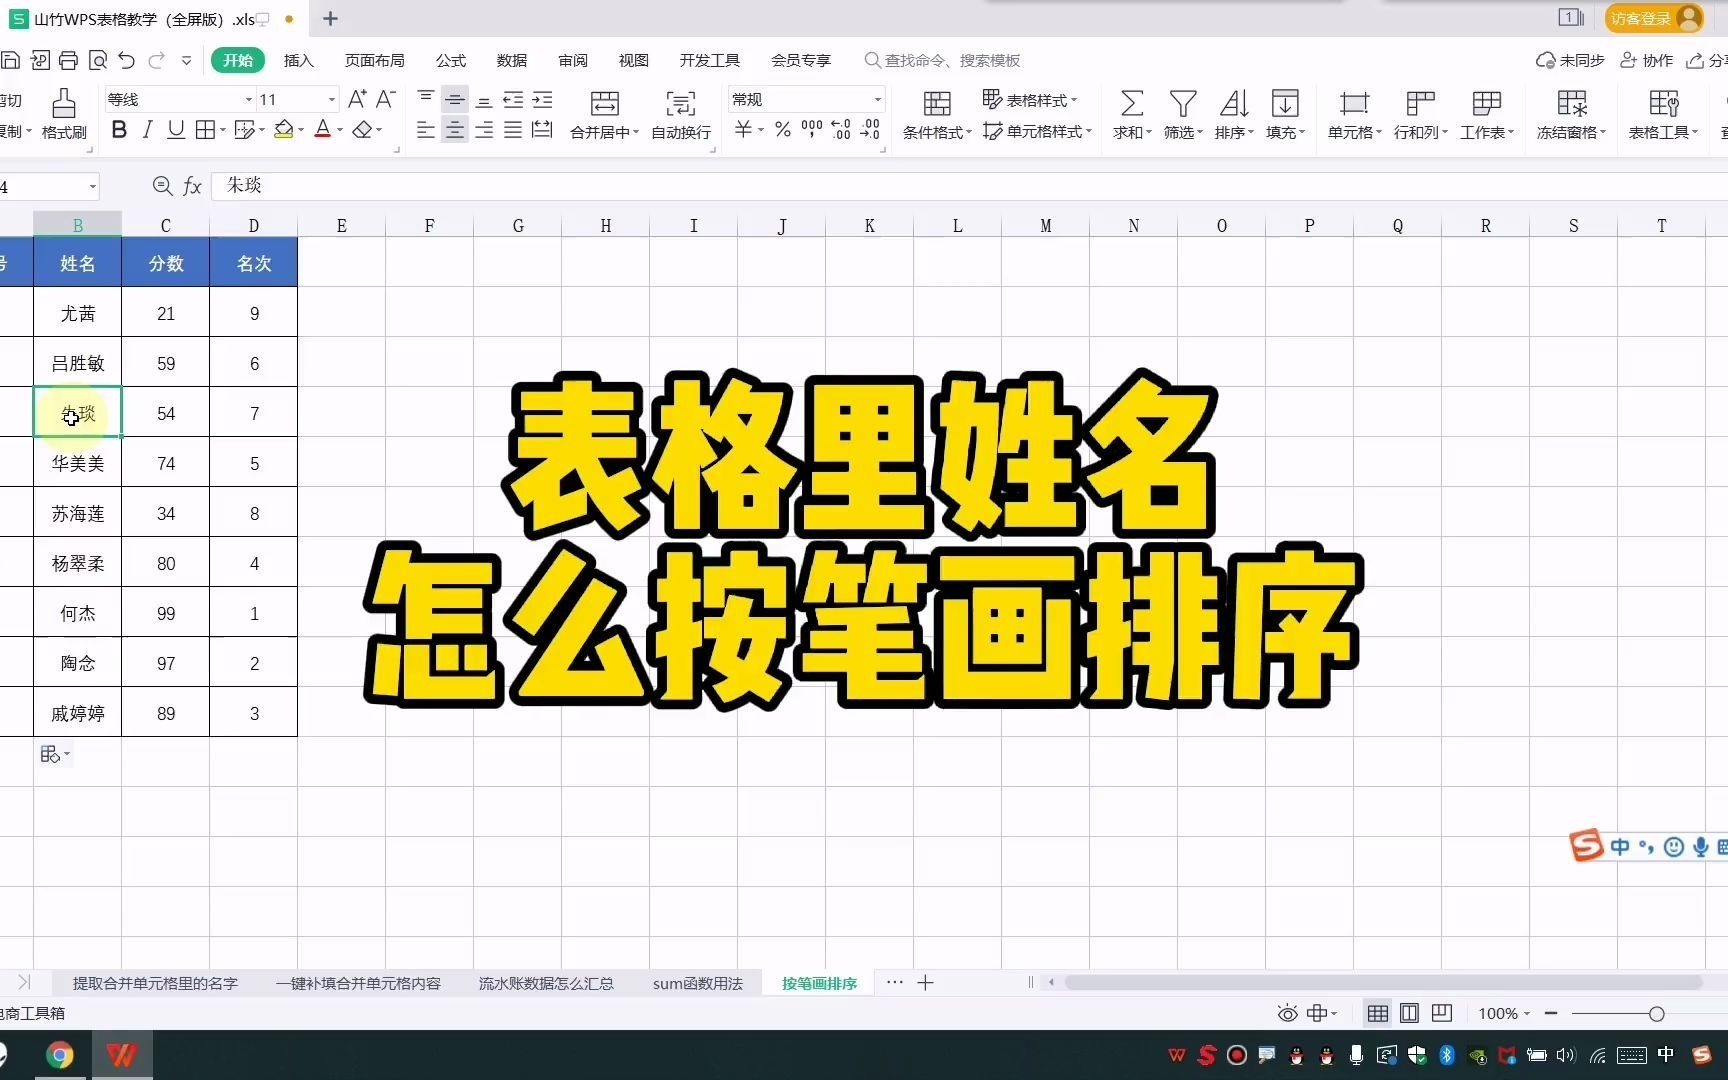Toggle bold formatting

119,130
